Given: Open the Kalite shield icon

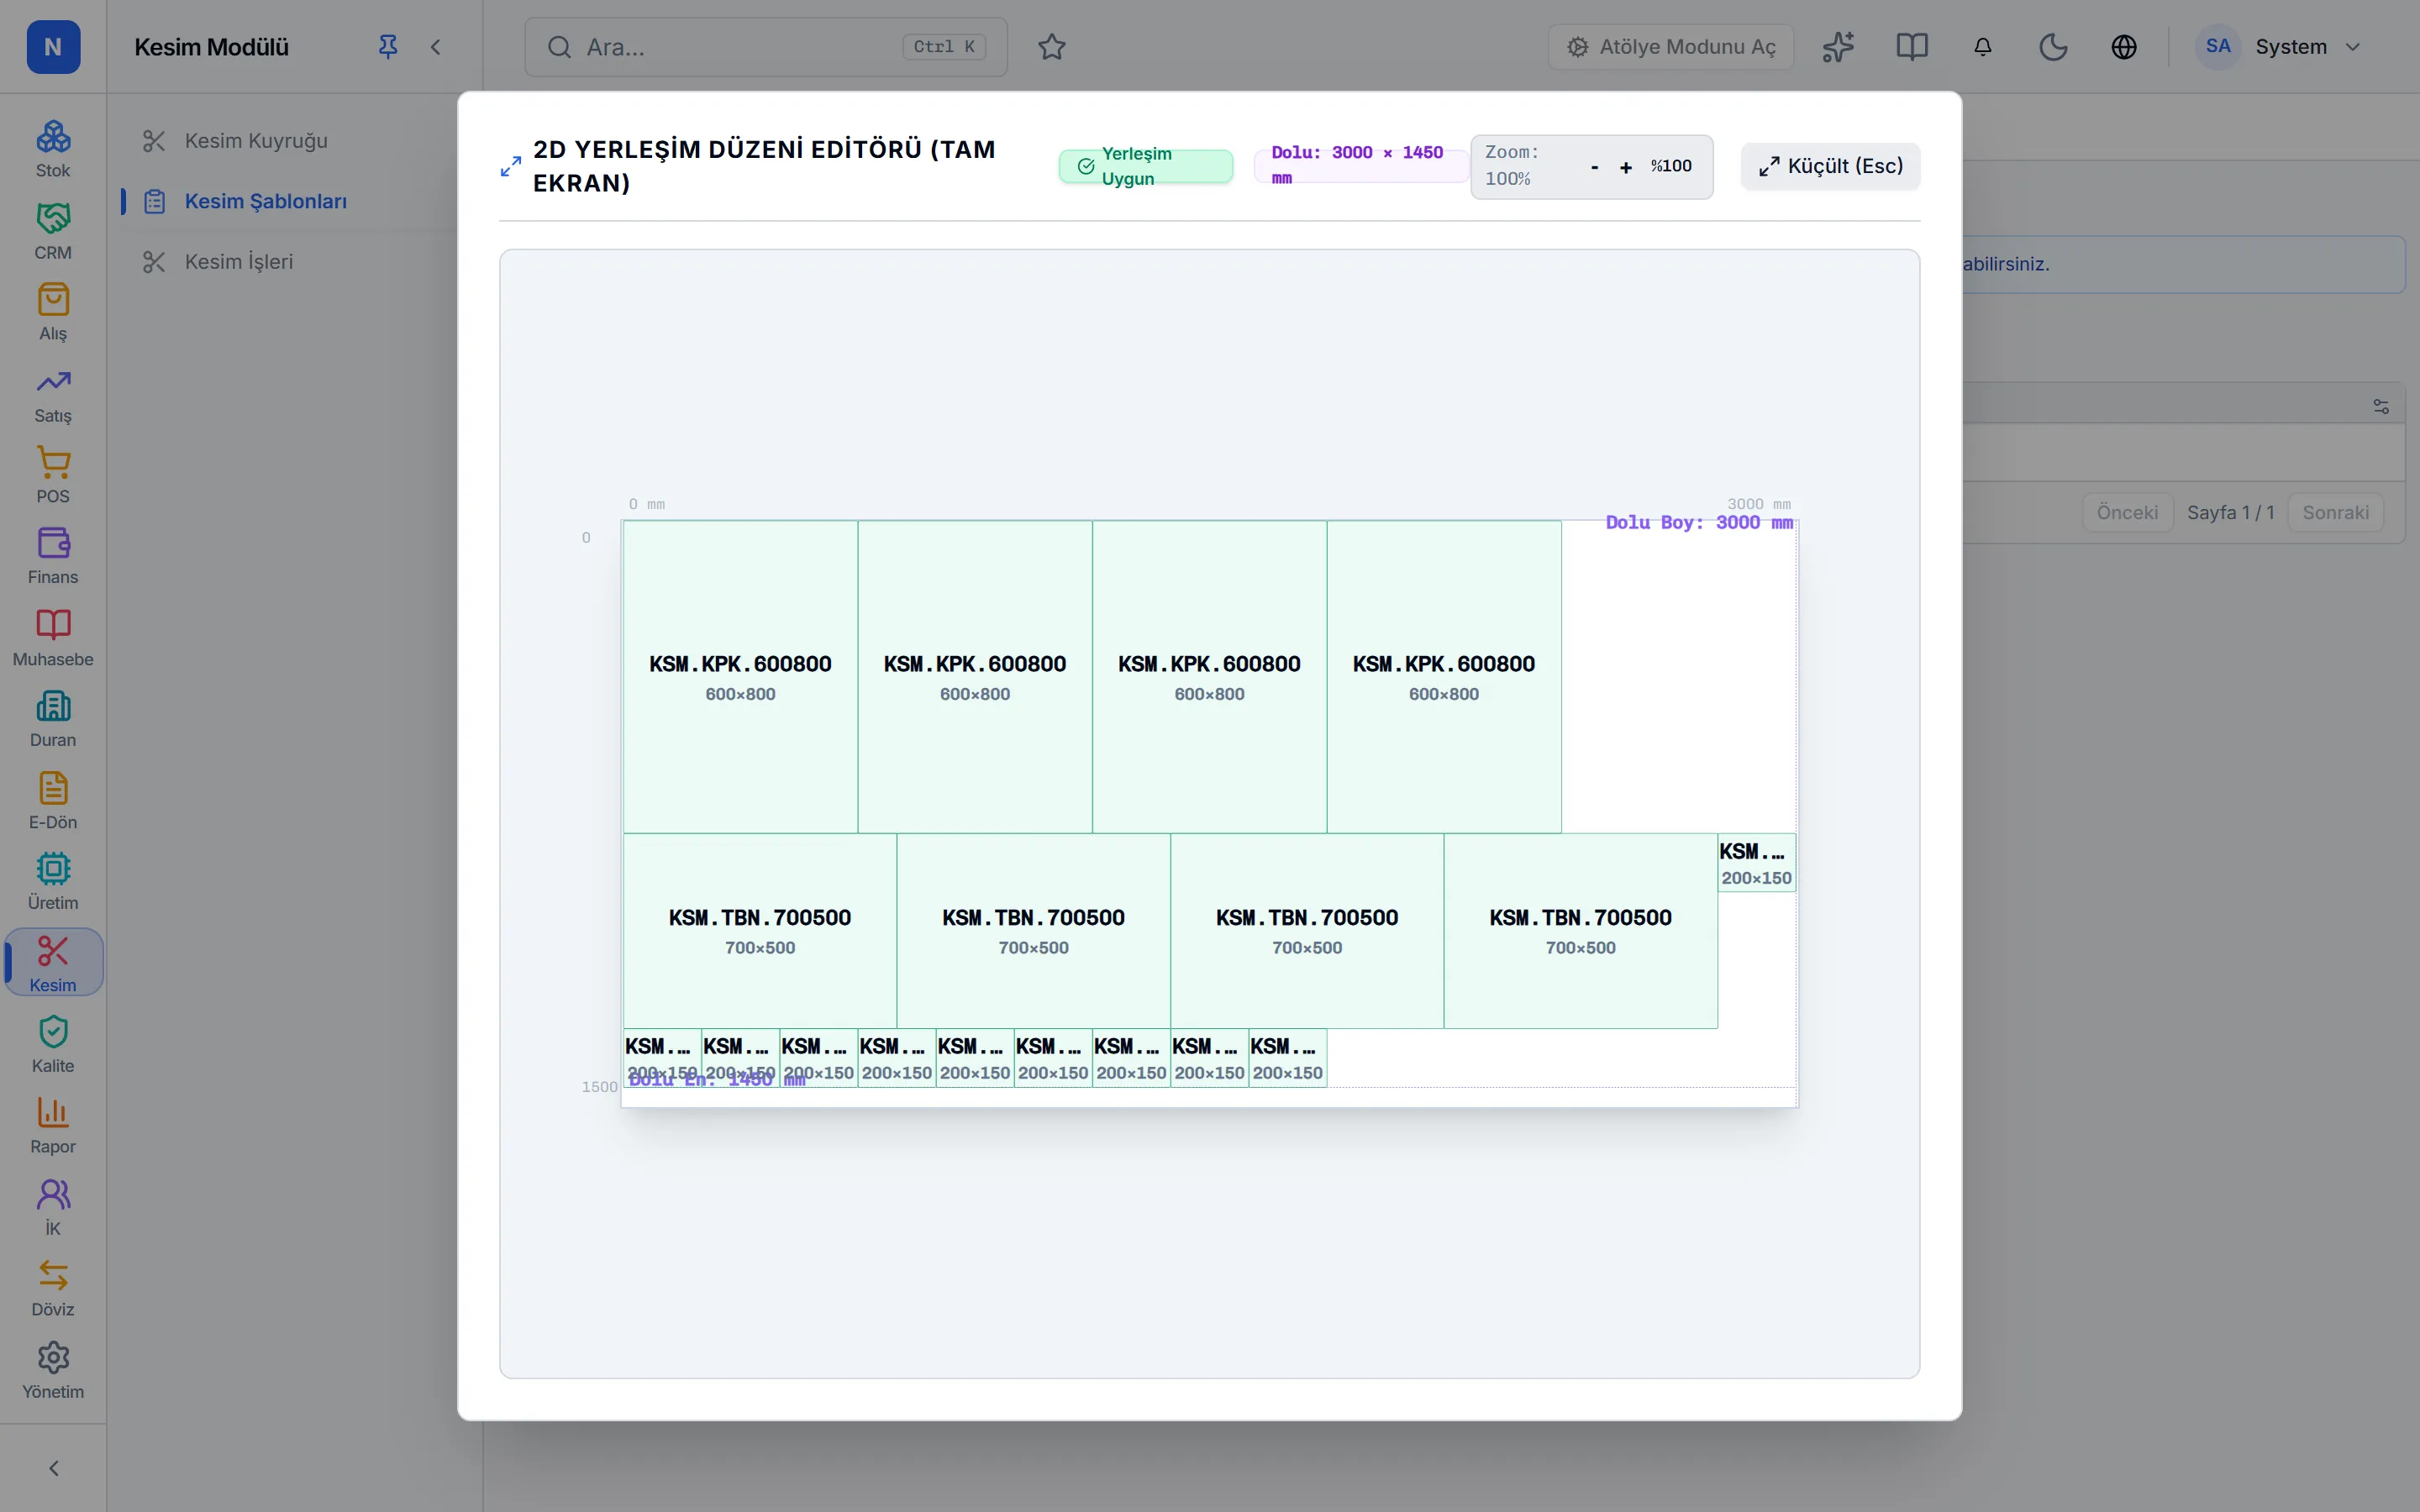Looking at the screenshot, I should click(53, 1031).
